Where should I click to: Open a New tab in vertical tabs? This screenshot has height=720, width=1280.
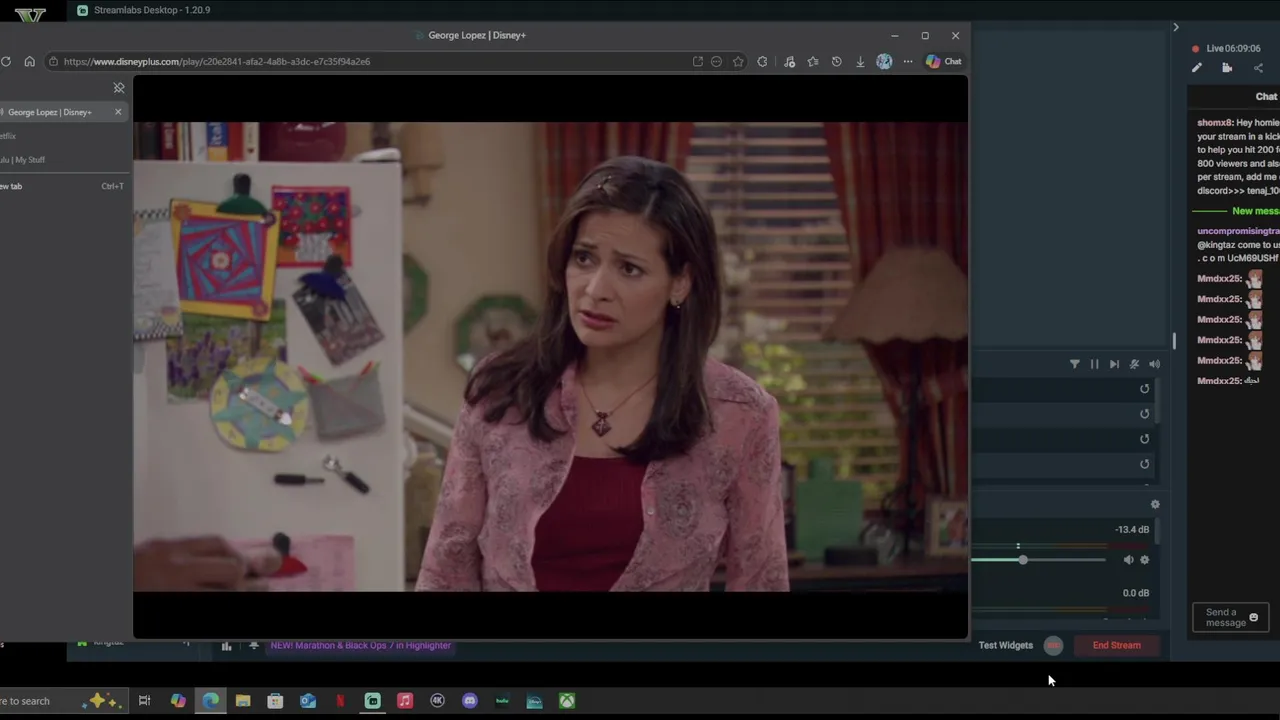click(62, 186)
